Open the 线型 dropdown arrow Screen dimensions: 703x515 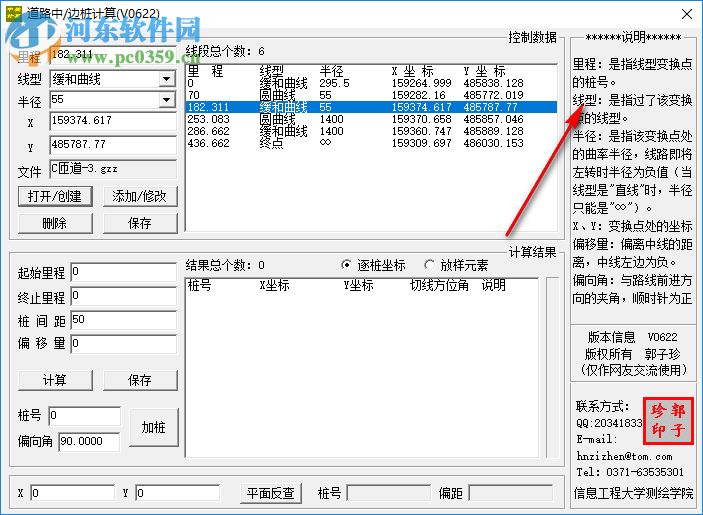click(166, 79)
